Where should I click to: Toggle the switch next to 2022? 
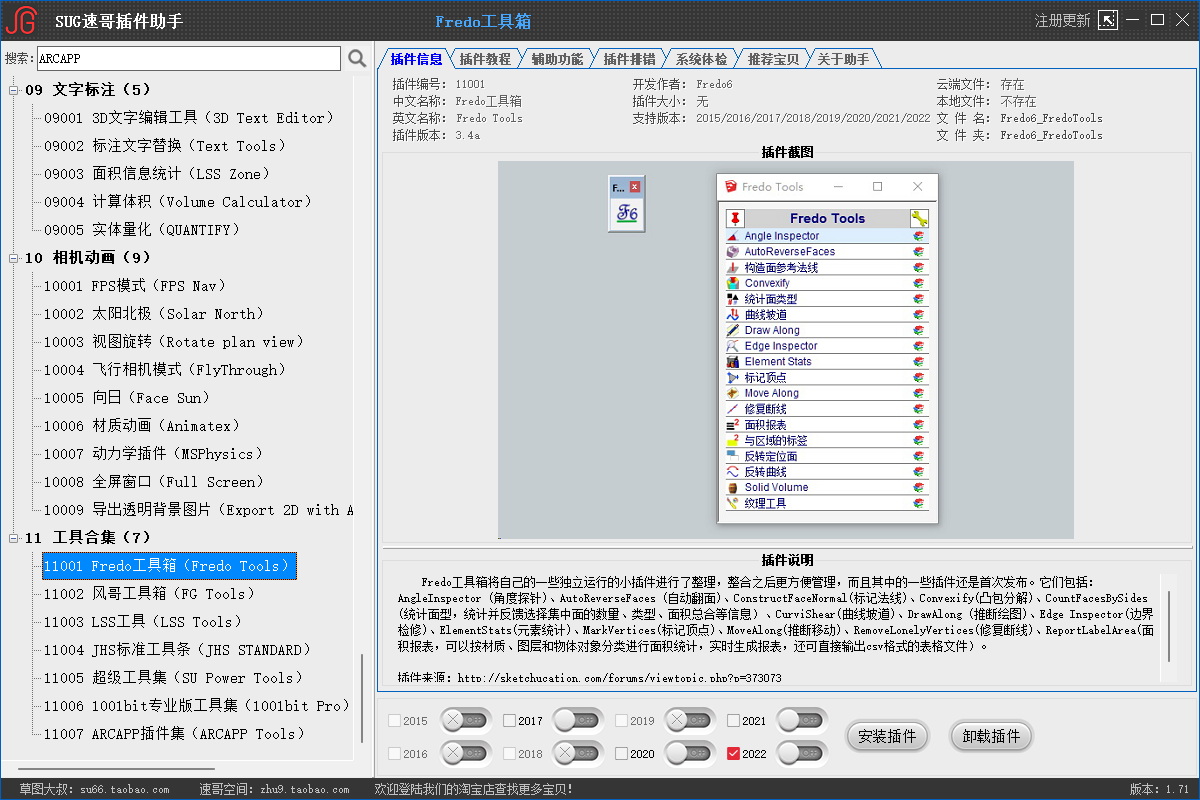coord(803,753)
